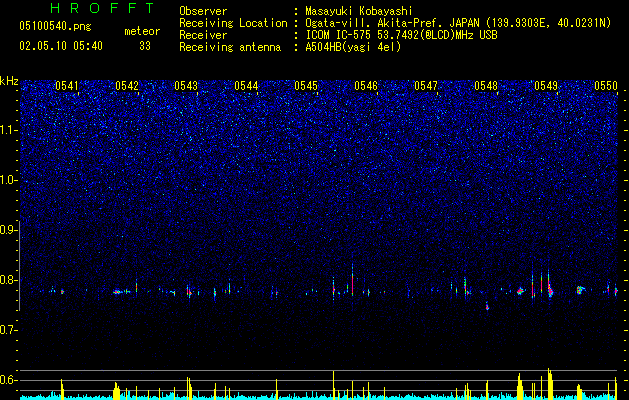Click the 0.8 kHz axis label
The image size is (629, 400).
pyautogui.click(x=8, y=280)
